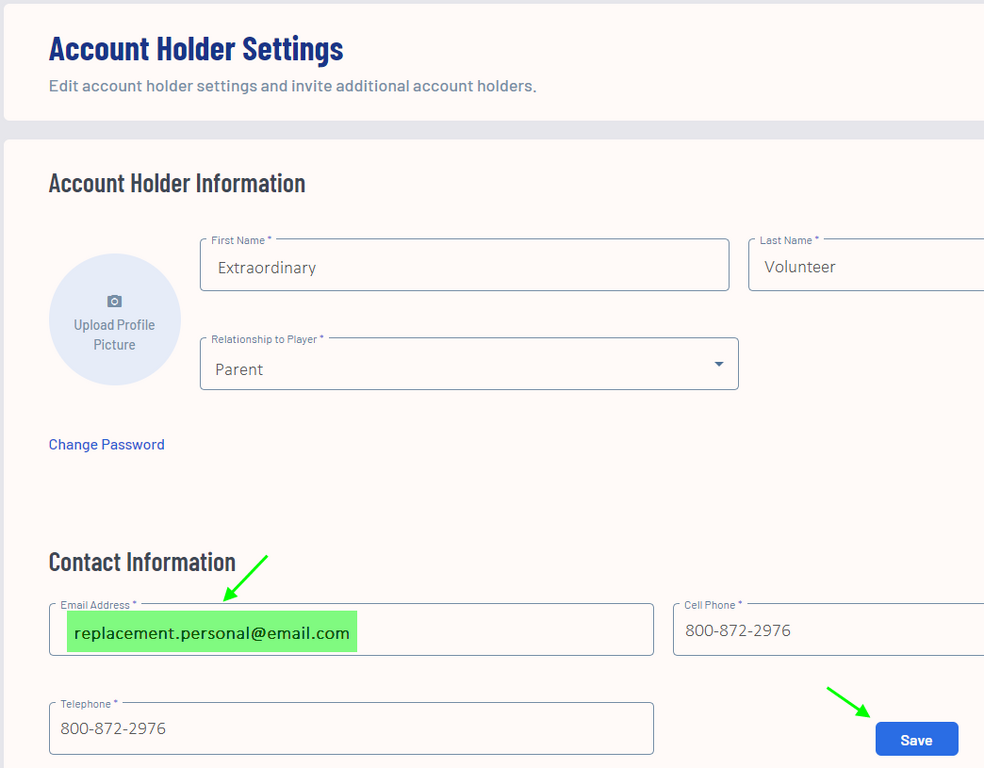The width and height of the screenshot is (984, 768).
Task: Focus the First Name field containing Extraordinary
Action: tap(464, 267)
